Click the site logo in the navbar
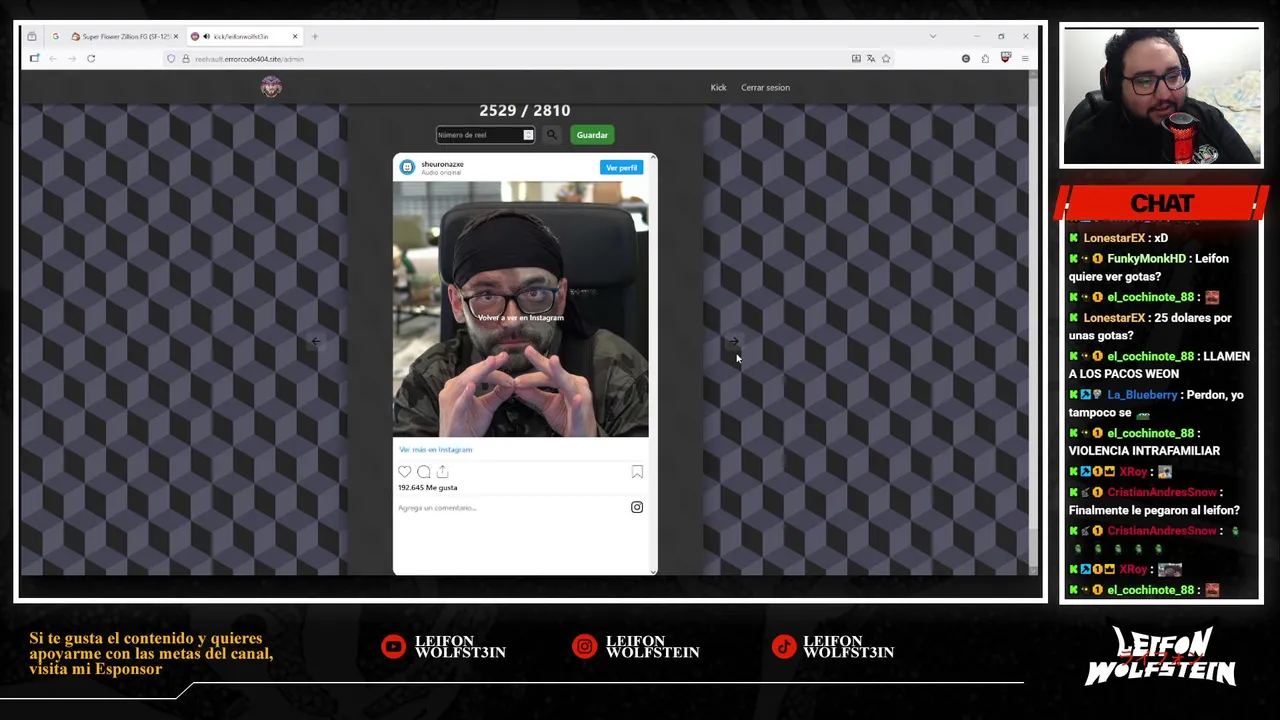The image size is (1280, 720). [271, 87]
